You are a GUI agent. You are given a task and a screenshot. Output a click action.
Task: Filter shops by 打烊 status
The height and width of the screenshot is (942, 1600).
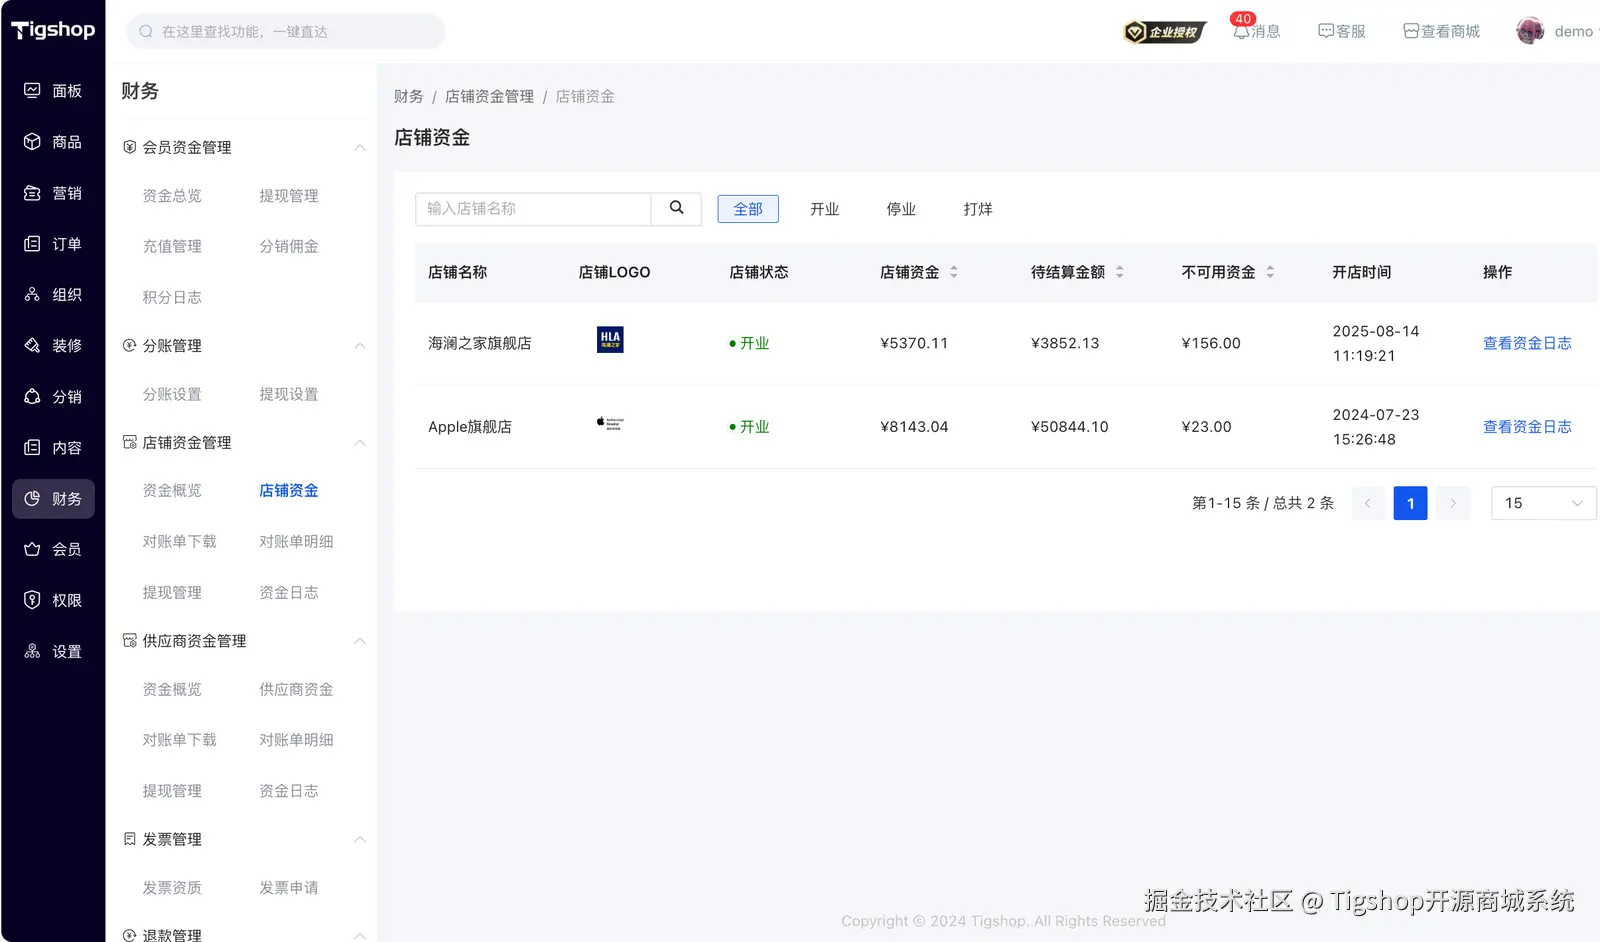coord(978,209)
